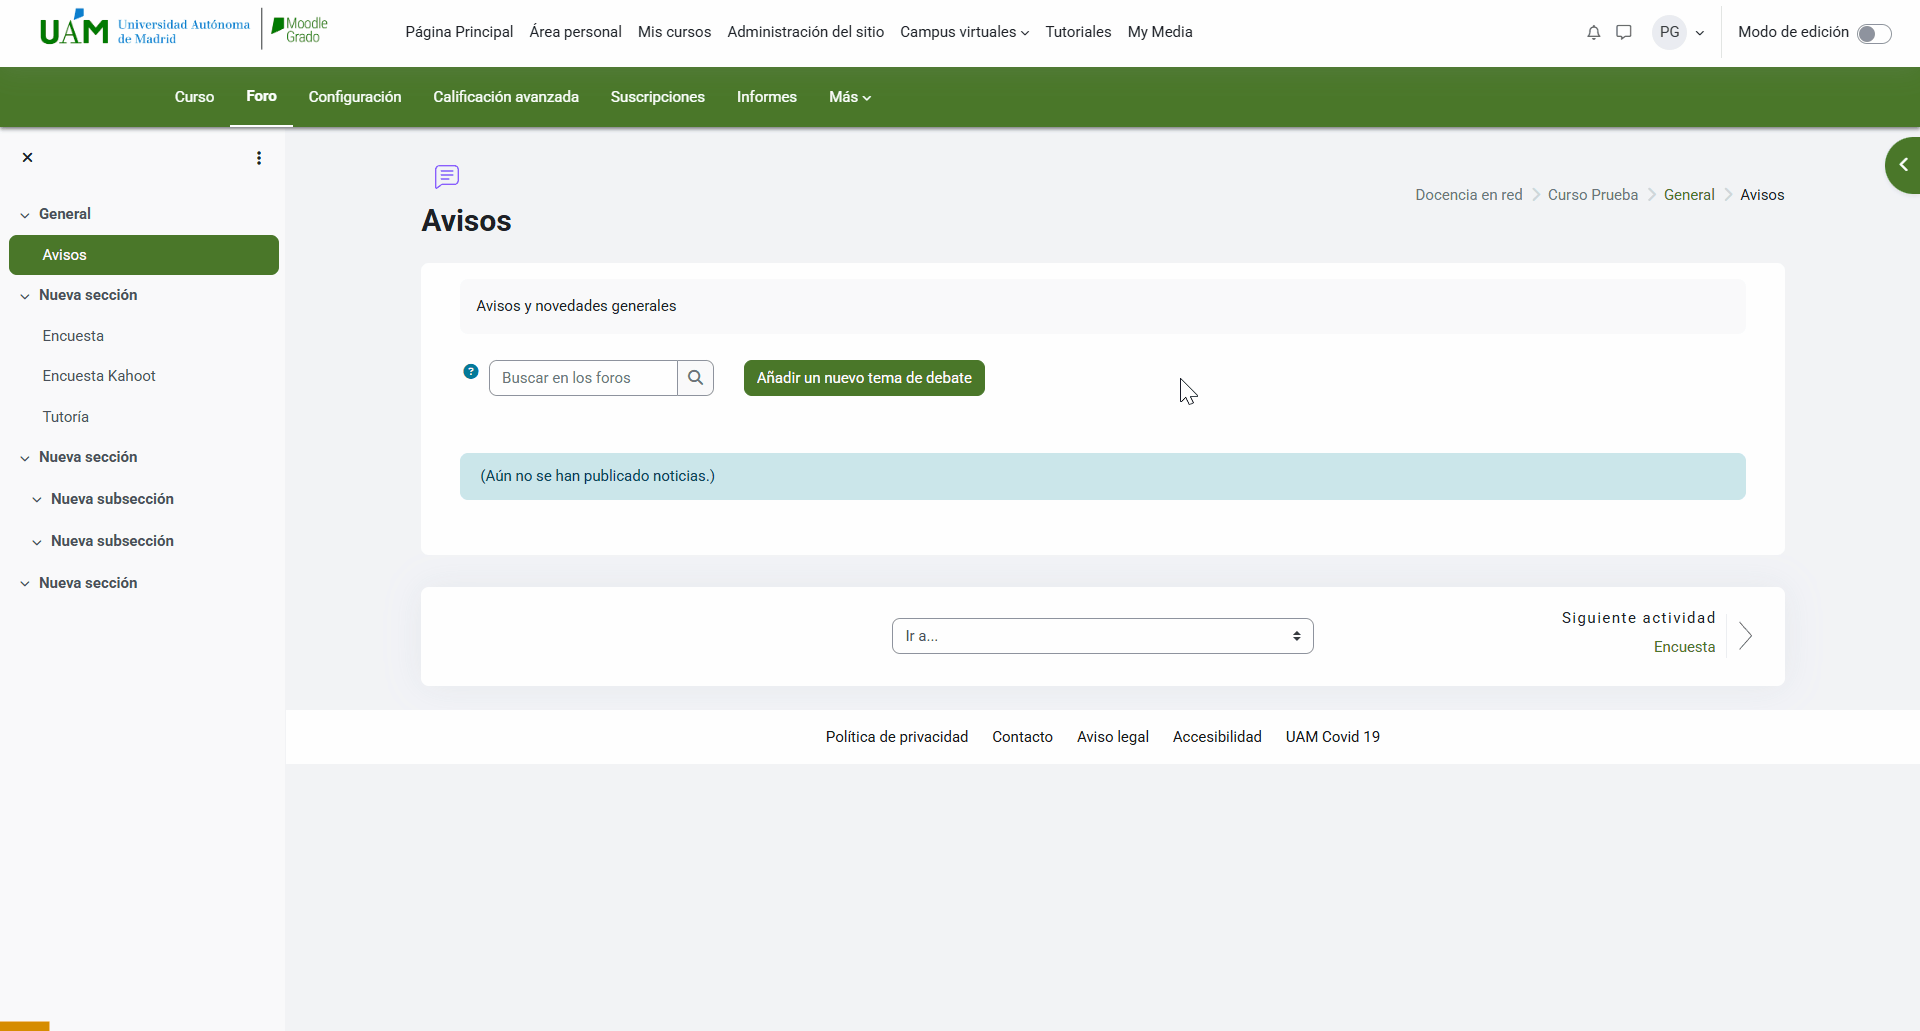Click the Docencia en red breadcrumb
Image resolution: width=1920 pixels, height=1031 pixels.
tap(1469, 195)
